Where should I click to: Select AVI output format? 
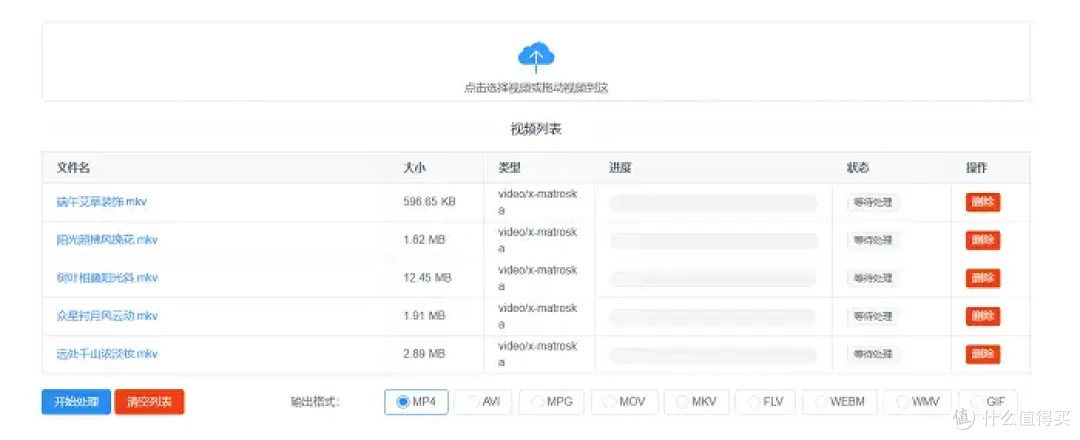point(481,402)
